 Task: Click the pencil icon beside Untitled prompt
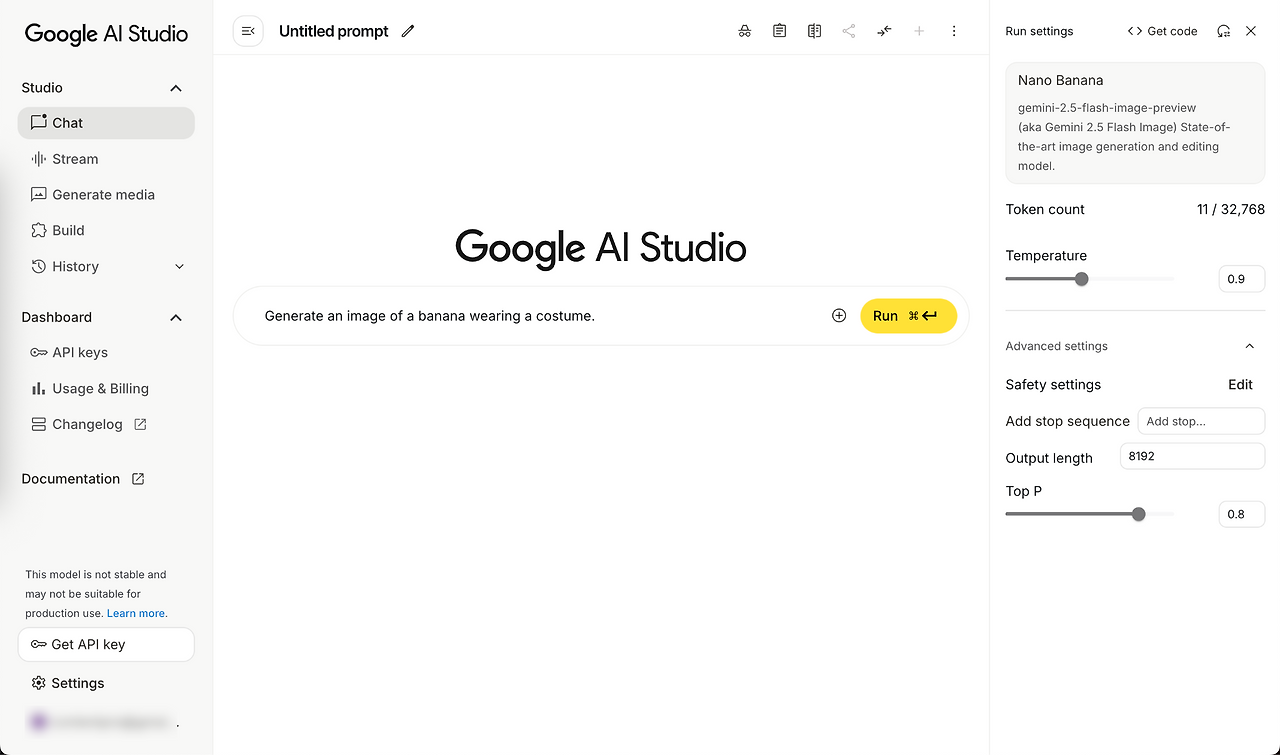coord(408,31)
